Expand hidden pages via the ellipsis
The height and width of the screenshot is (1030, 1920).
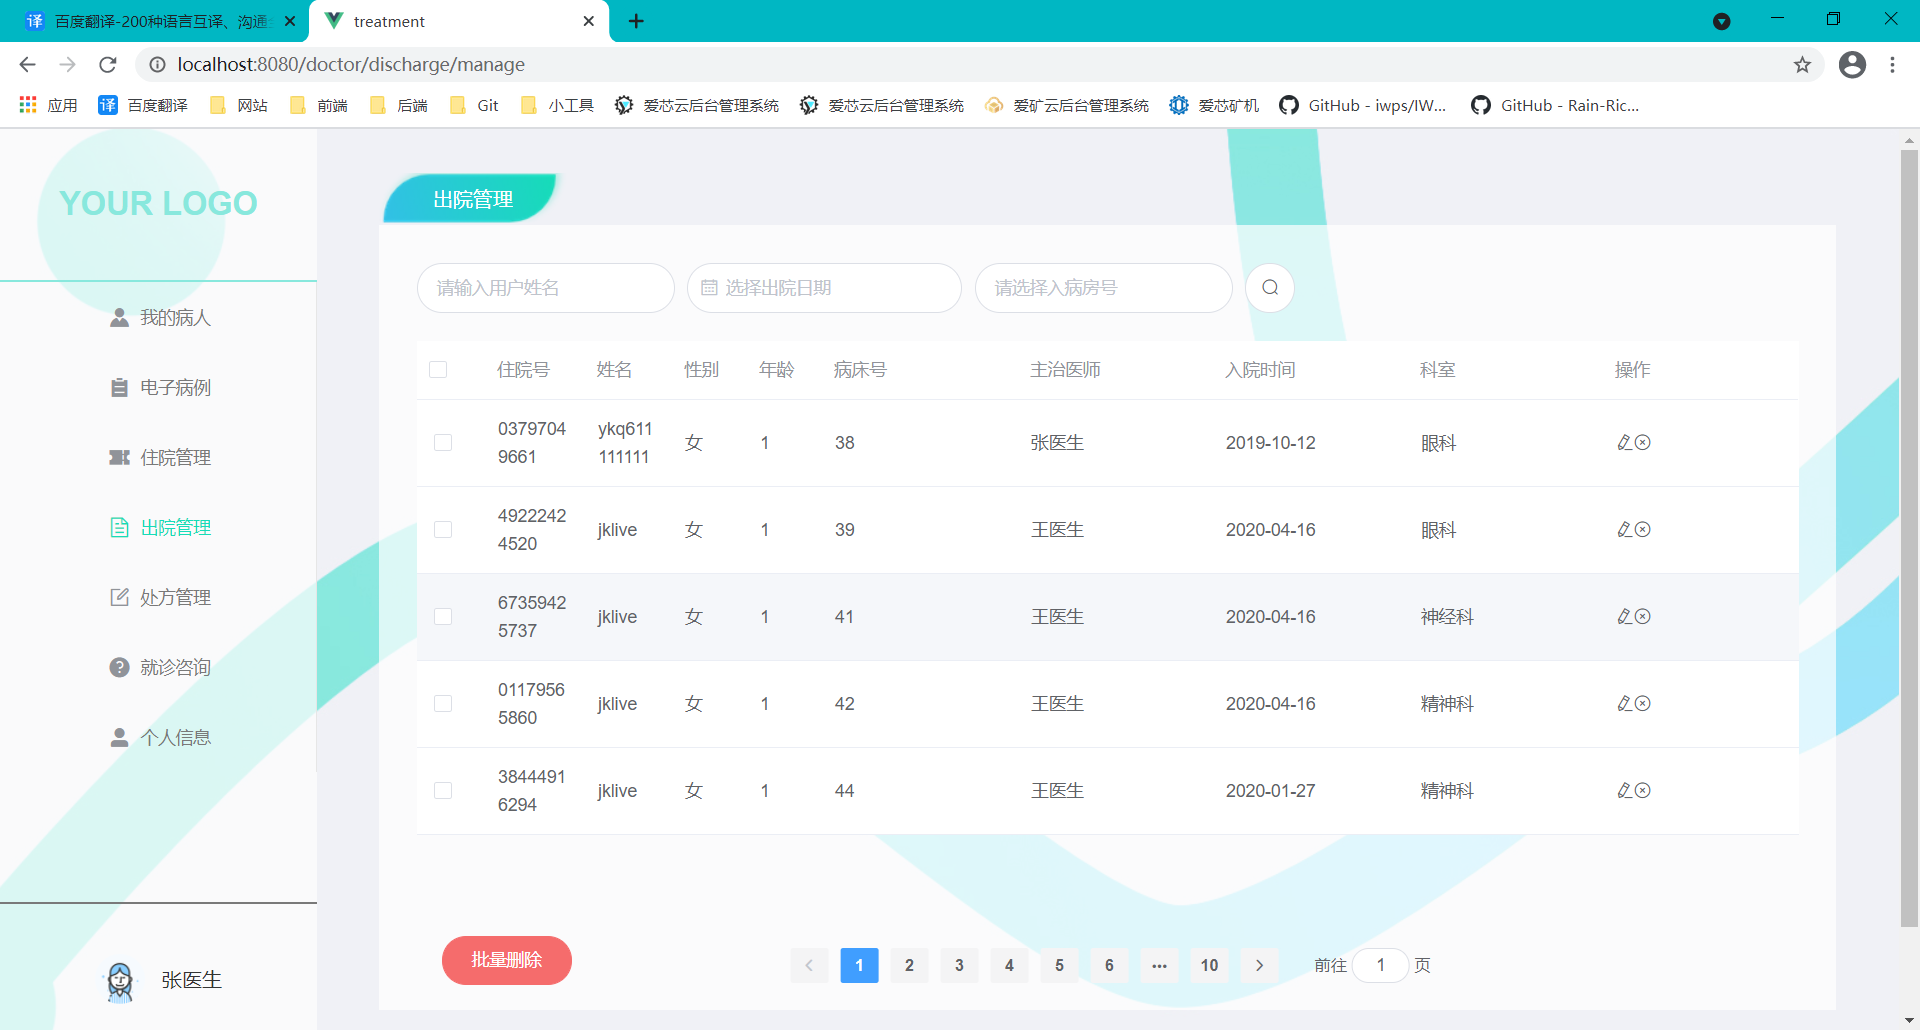[x=1159, y=965]
